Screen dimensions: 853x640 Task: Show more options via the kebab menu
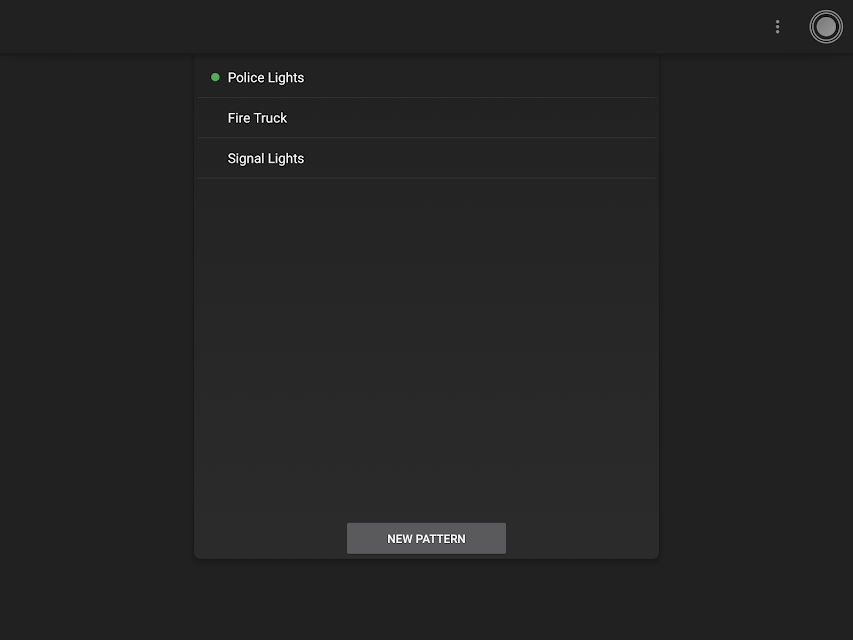tap(777, 27)
